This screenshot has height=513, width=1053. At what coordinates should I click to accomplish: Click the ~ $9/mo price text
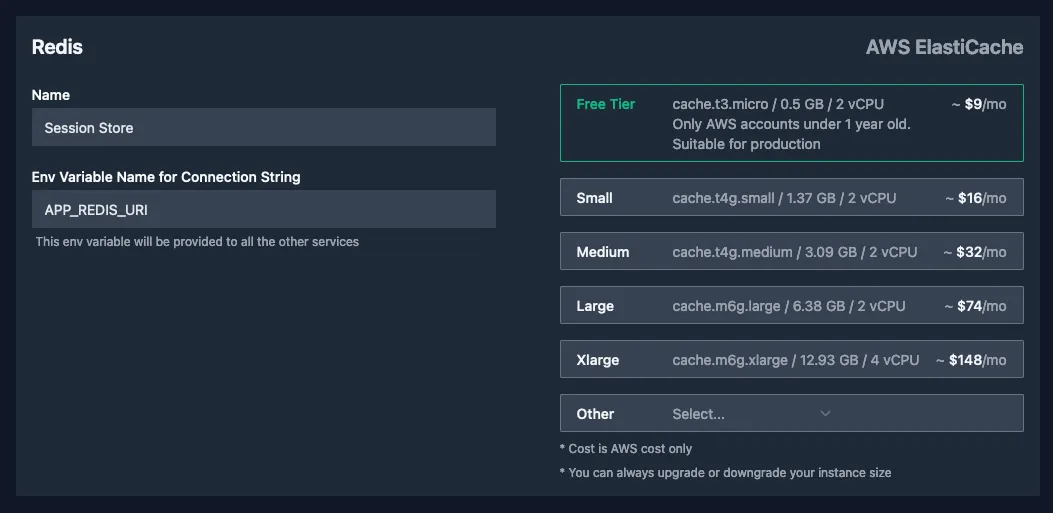pyautogui.click(x=978, y=104)
